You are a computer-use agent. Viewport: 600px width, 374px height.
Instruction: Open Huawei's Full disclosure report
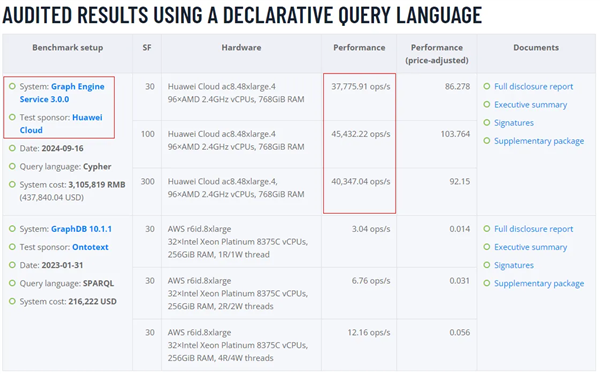tap(533, 87)
